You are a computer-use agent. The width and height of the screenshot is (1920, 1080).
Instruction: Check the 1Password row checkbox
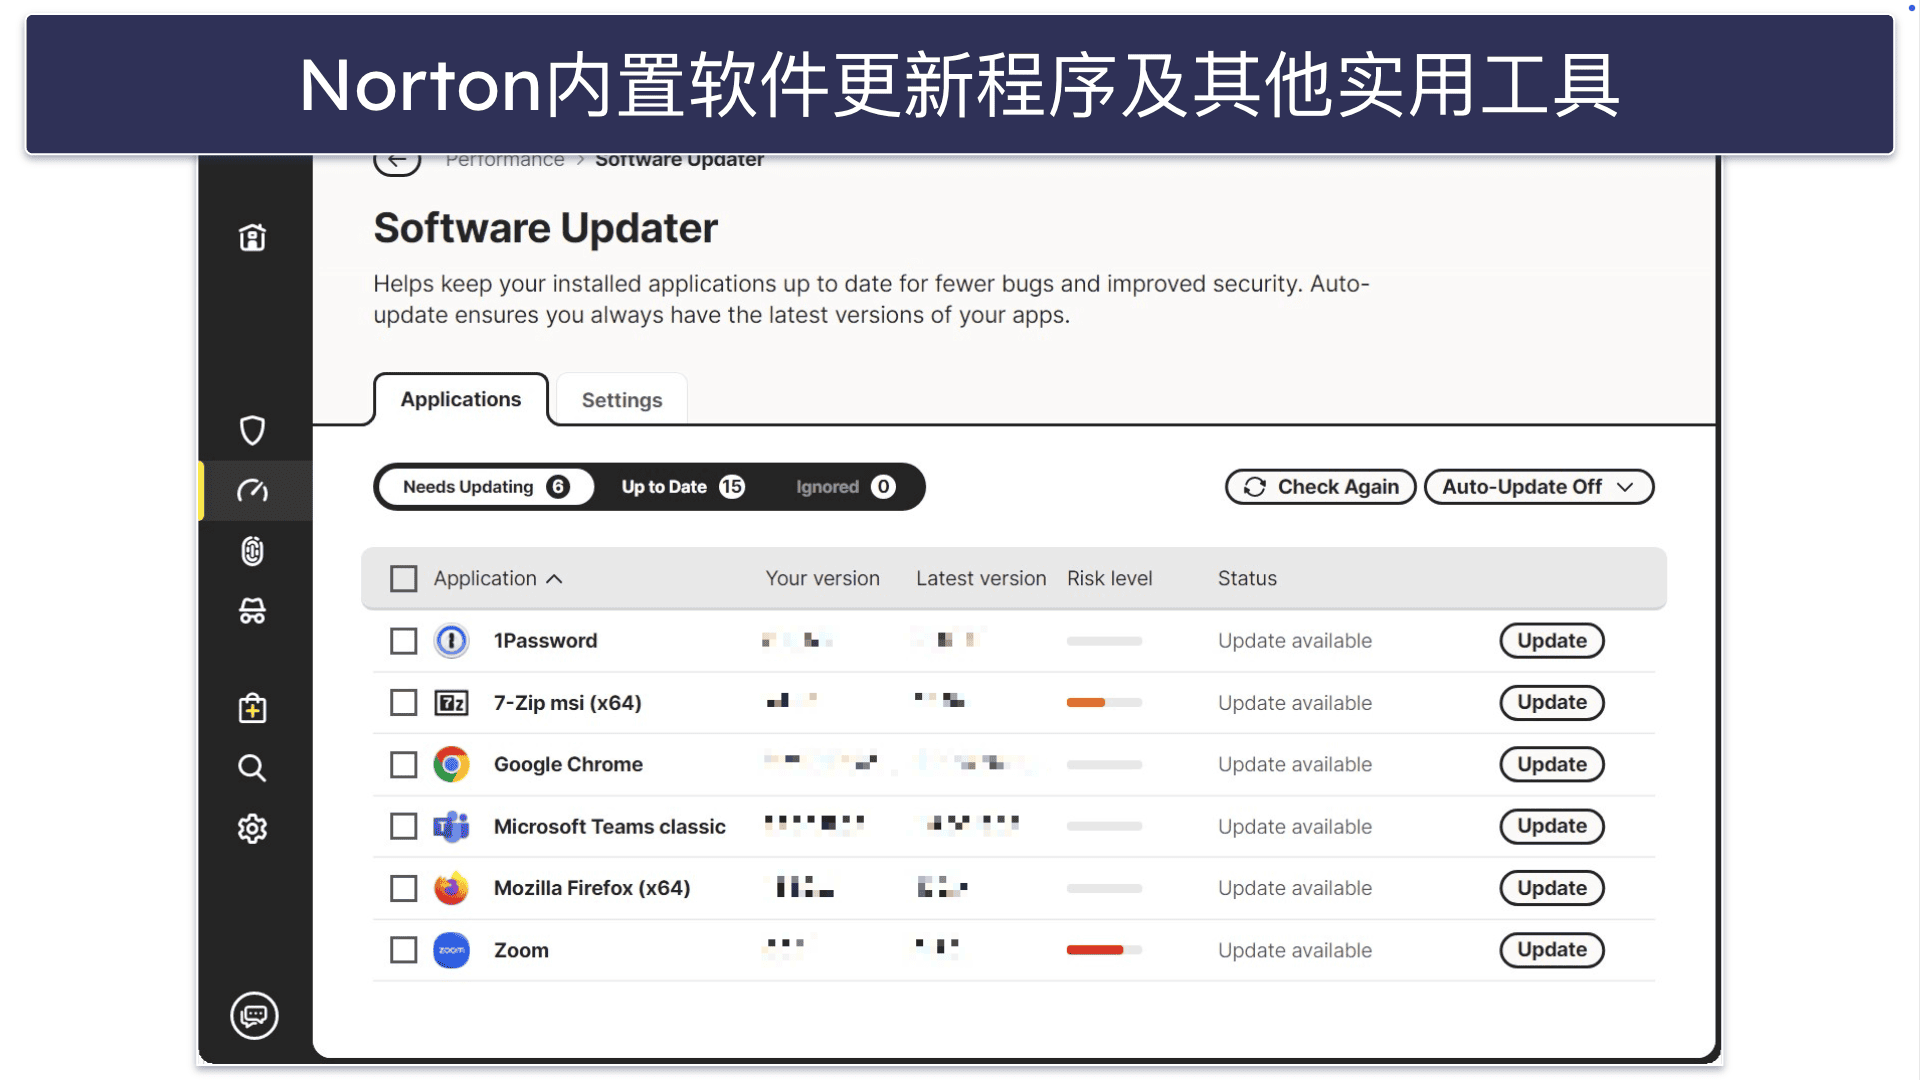click(404, 641)
